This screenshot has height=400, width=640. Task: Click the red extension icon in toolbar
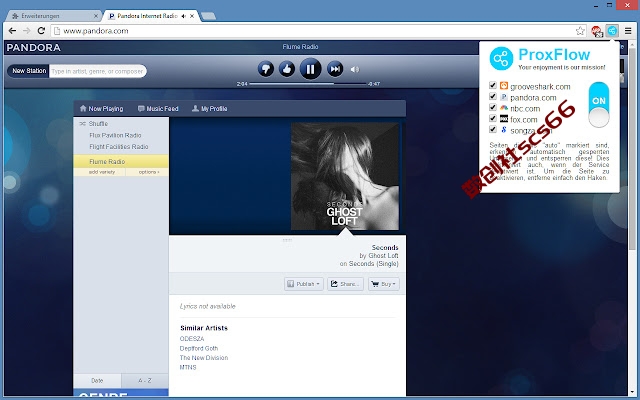tap(597, 31)
